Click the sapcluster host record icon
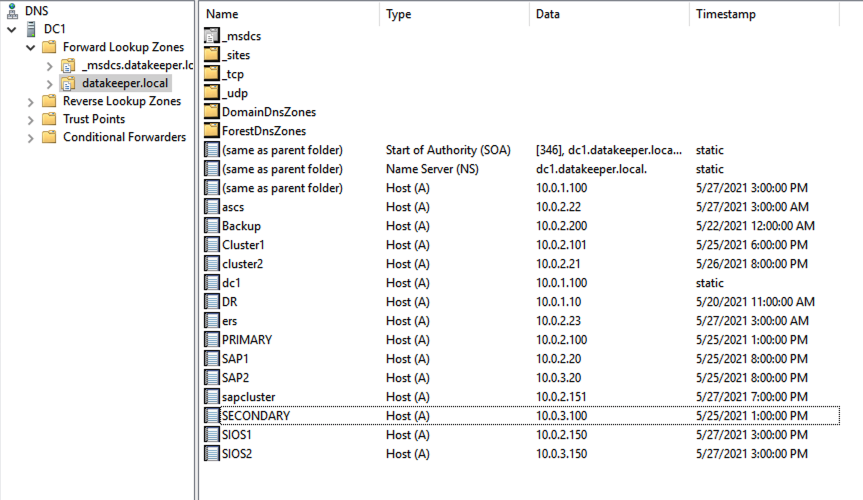This screenshot has width=863, height=500. [212, 396]
